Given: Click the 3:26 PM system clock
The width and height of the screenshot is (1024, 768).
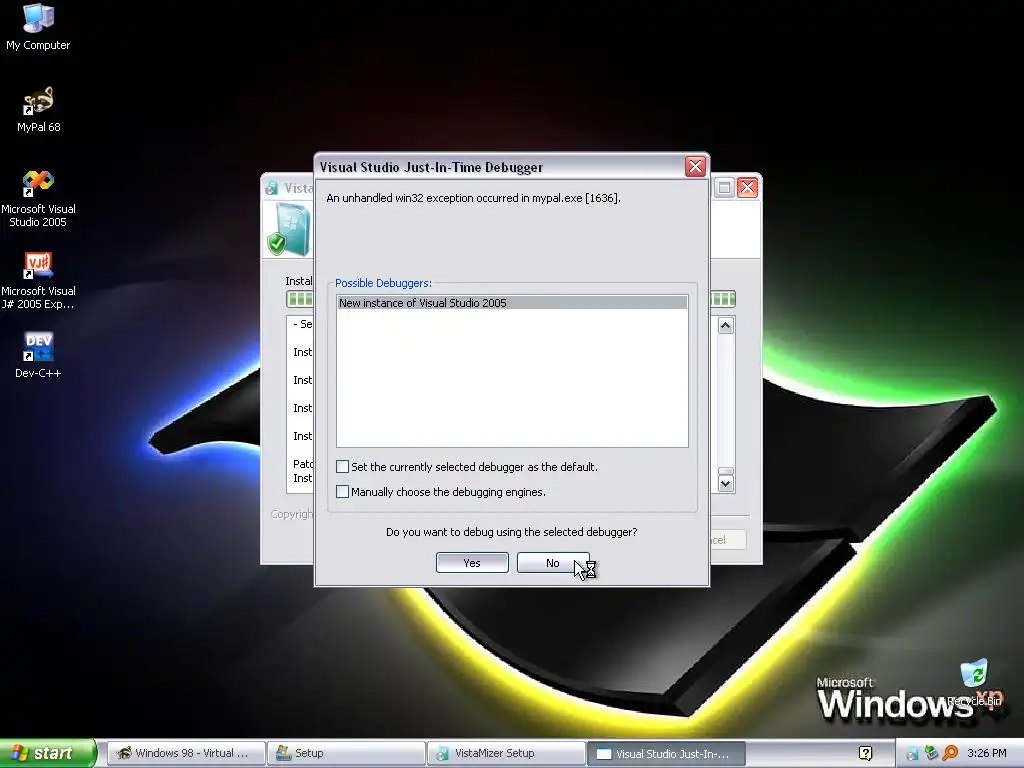Looking at the screenshot, I should tap(987, 753).
